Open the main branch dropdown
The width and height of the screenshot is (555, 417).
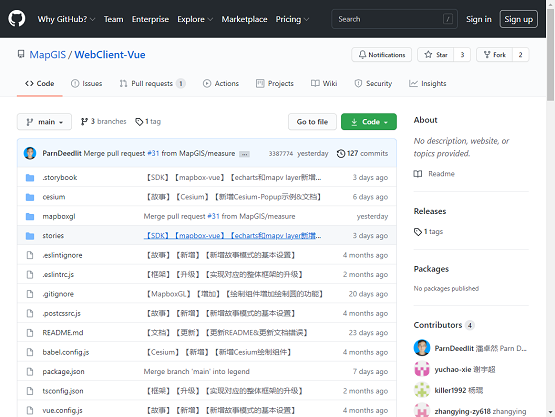coord(44,122)
